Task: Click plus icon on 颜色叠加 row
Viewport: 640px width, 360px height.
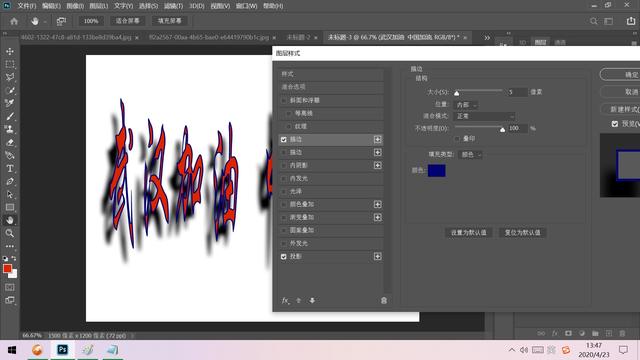Action: 378,204
